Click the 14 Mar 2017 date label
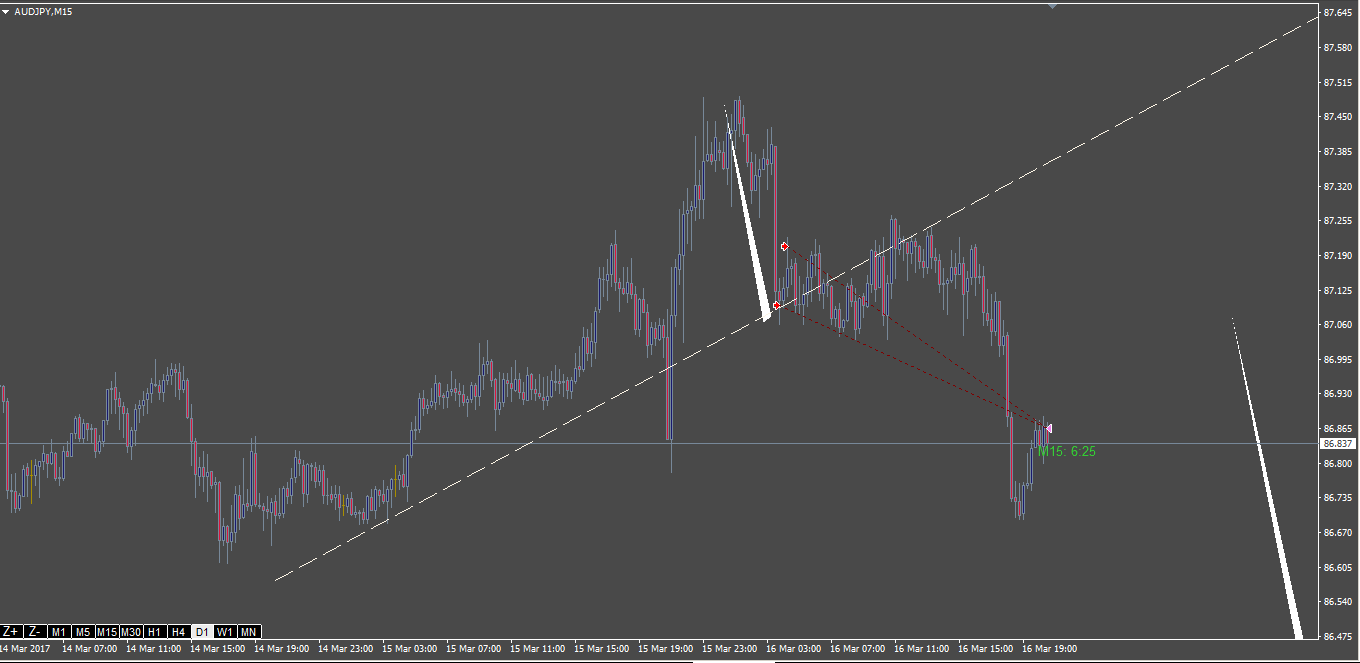The image size is (1360, 663). [x=26, y=649]
